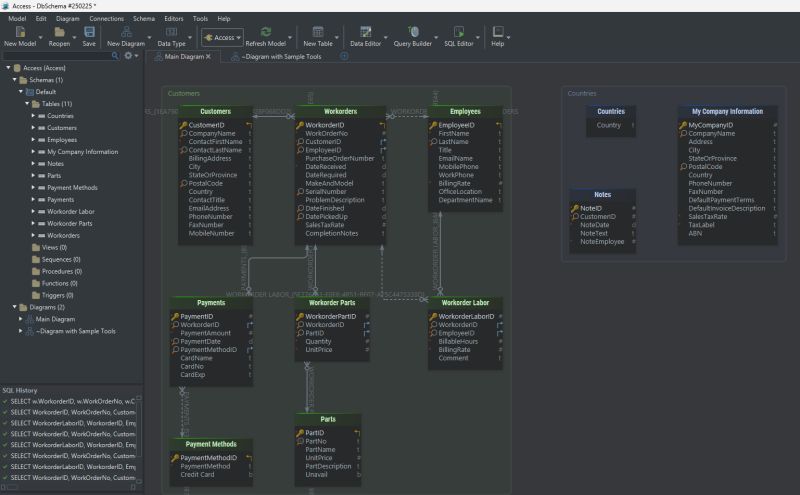
Task: Open the Query Builder tool
Action: (413, 32)
